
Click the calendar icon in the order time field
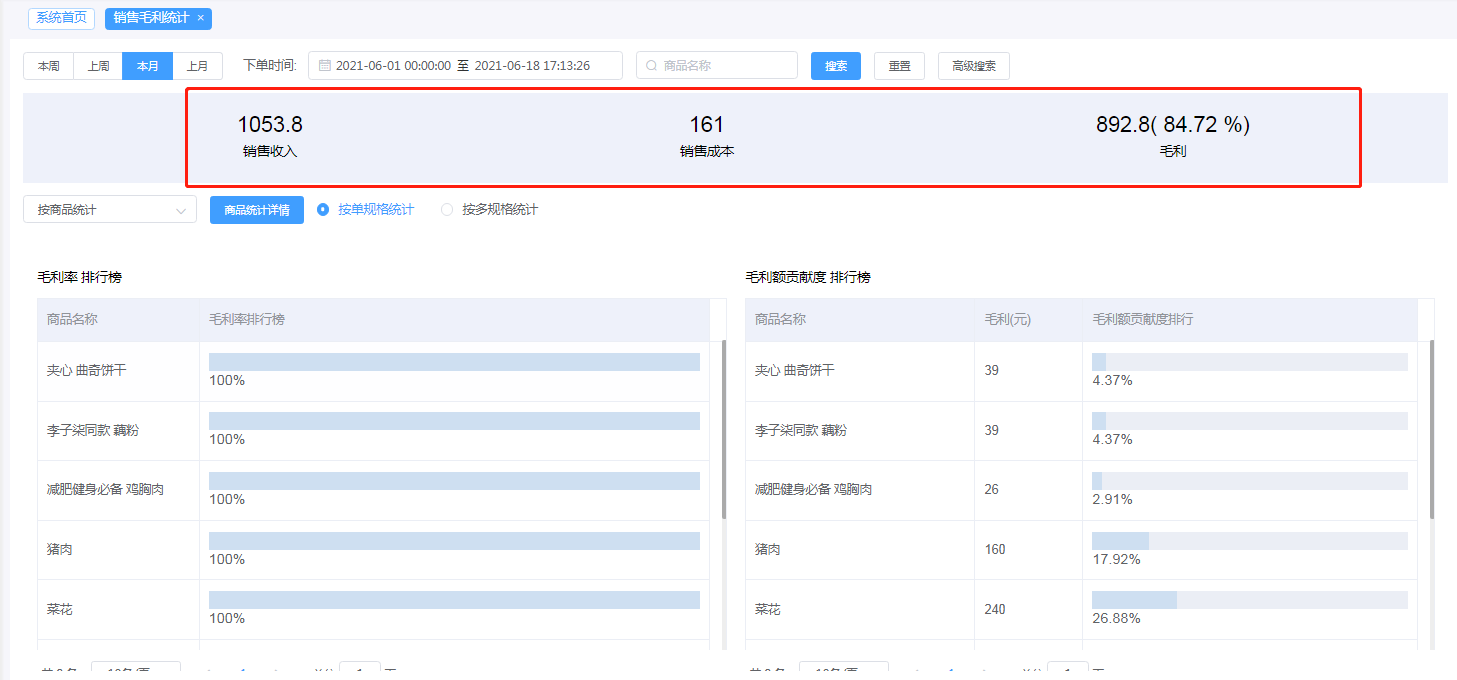coord(325,66)
